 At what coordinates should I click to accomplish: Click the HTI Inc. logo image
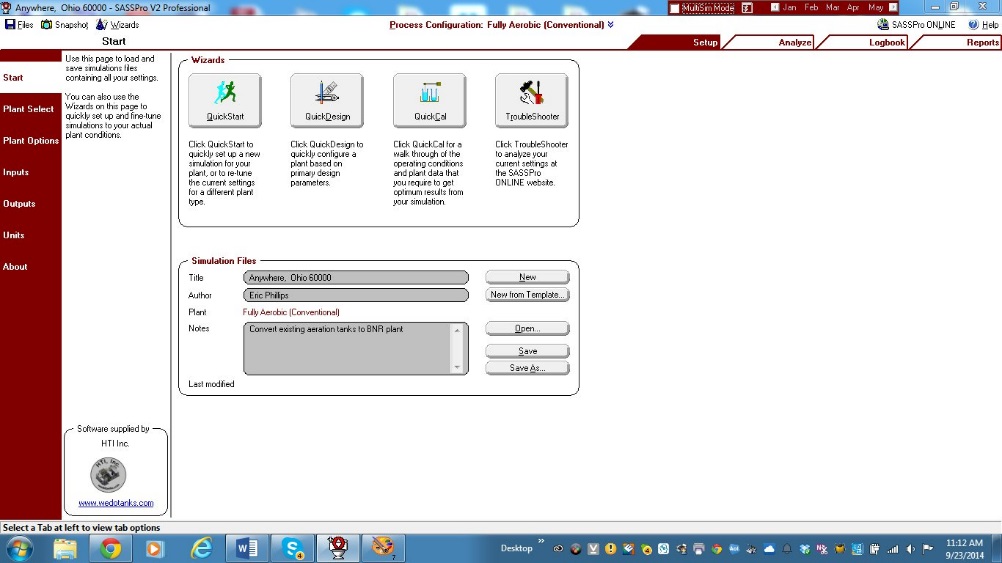115,474
